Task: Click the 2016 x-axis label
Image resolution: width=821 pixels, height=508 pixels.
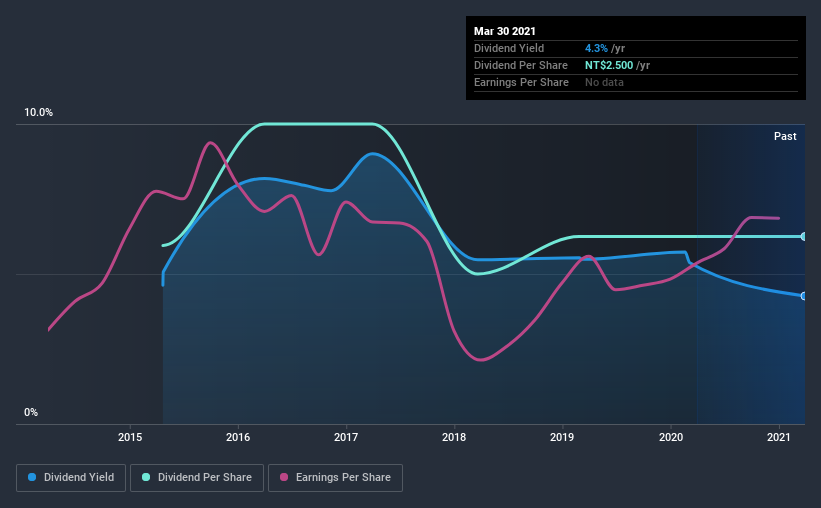Action: (238, 437)
